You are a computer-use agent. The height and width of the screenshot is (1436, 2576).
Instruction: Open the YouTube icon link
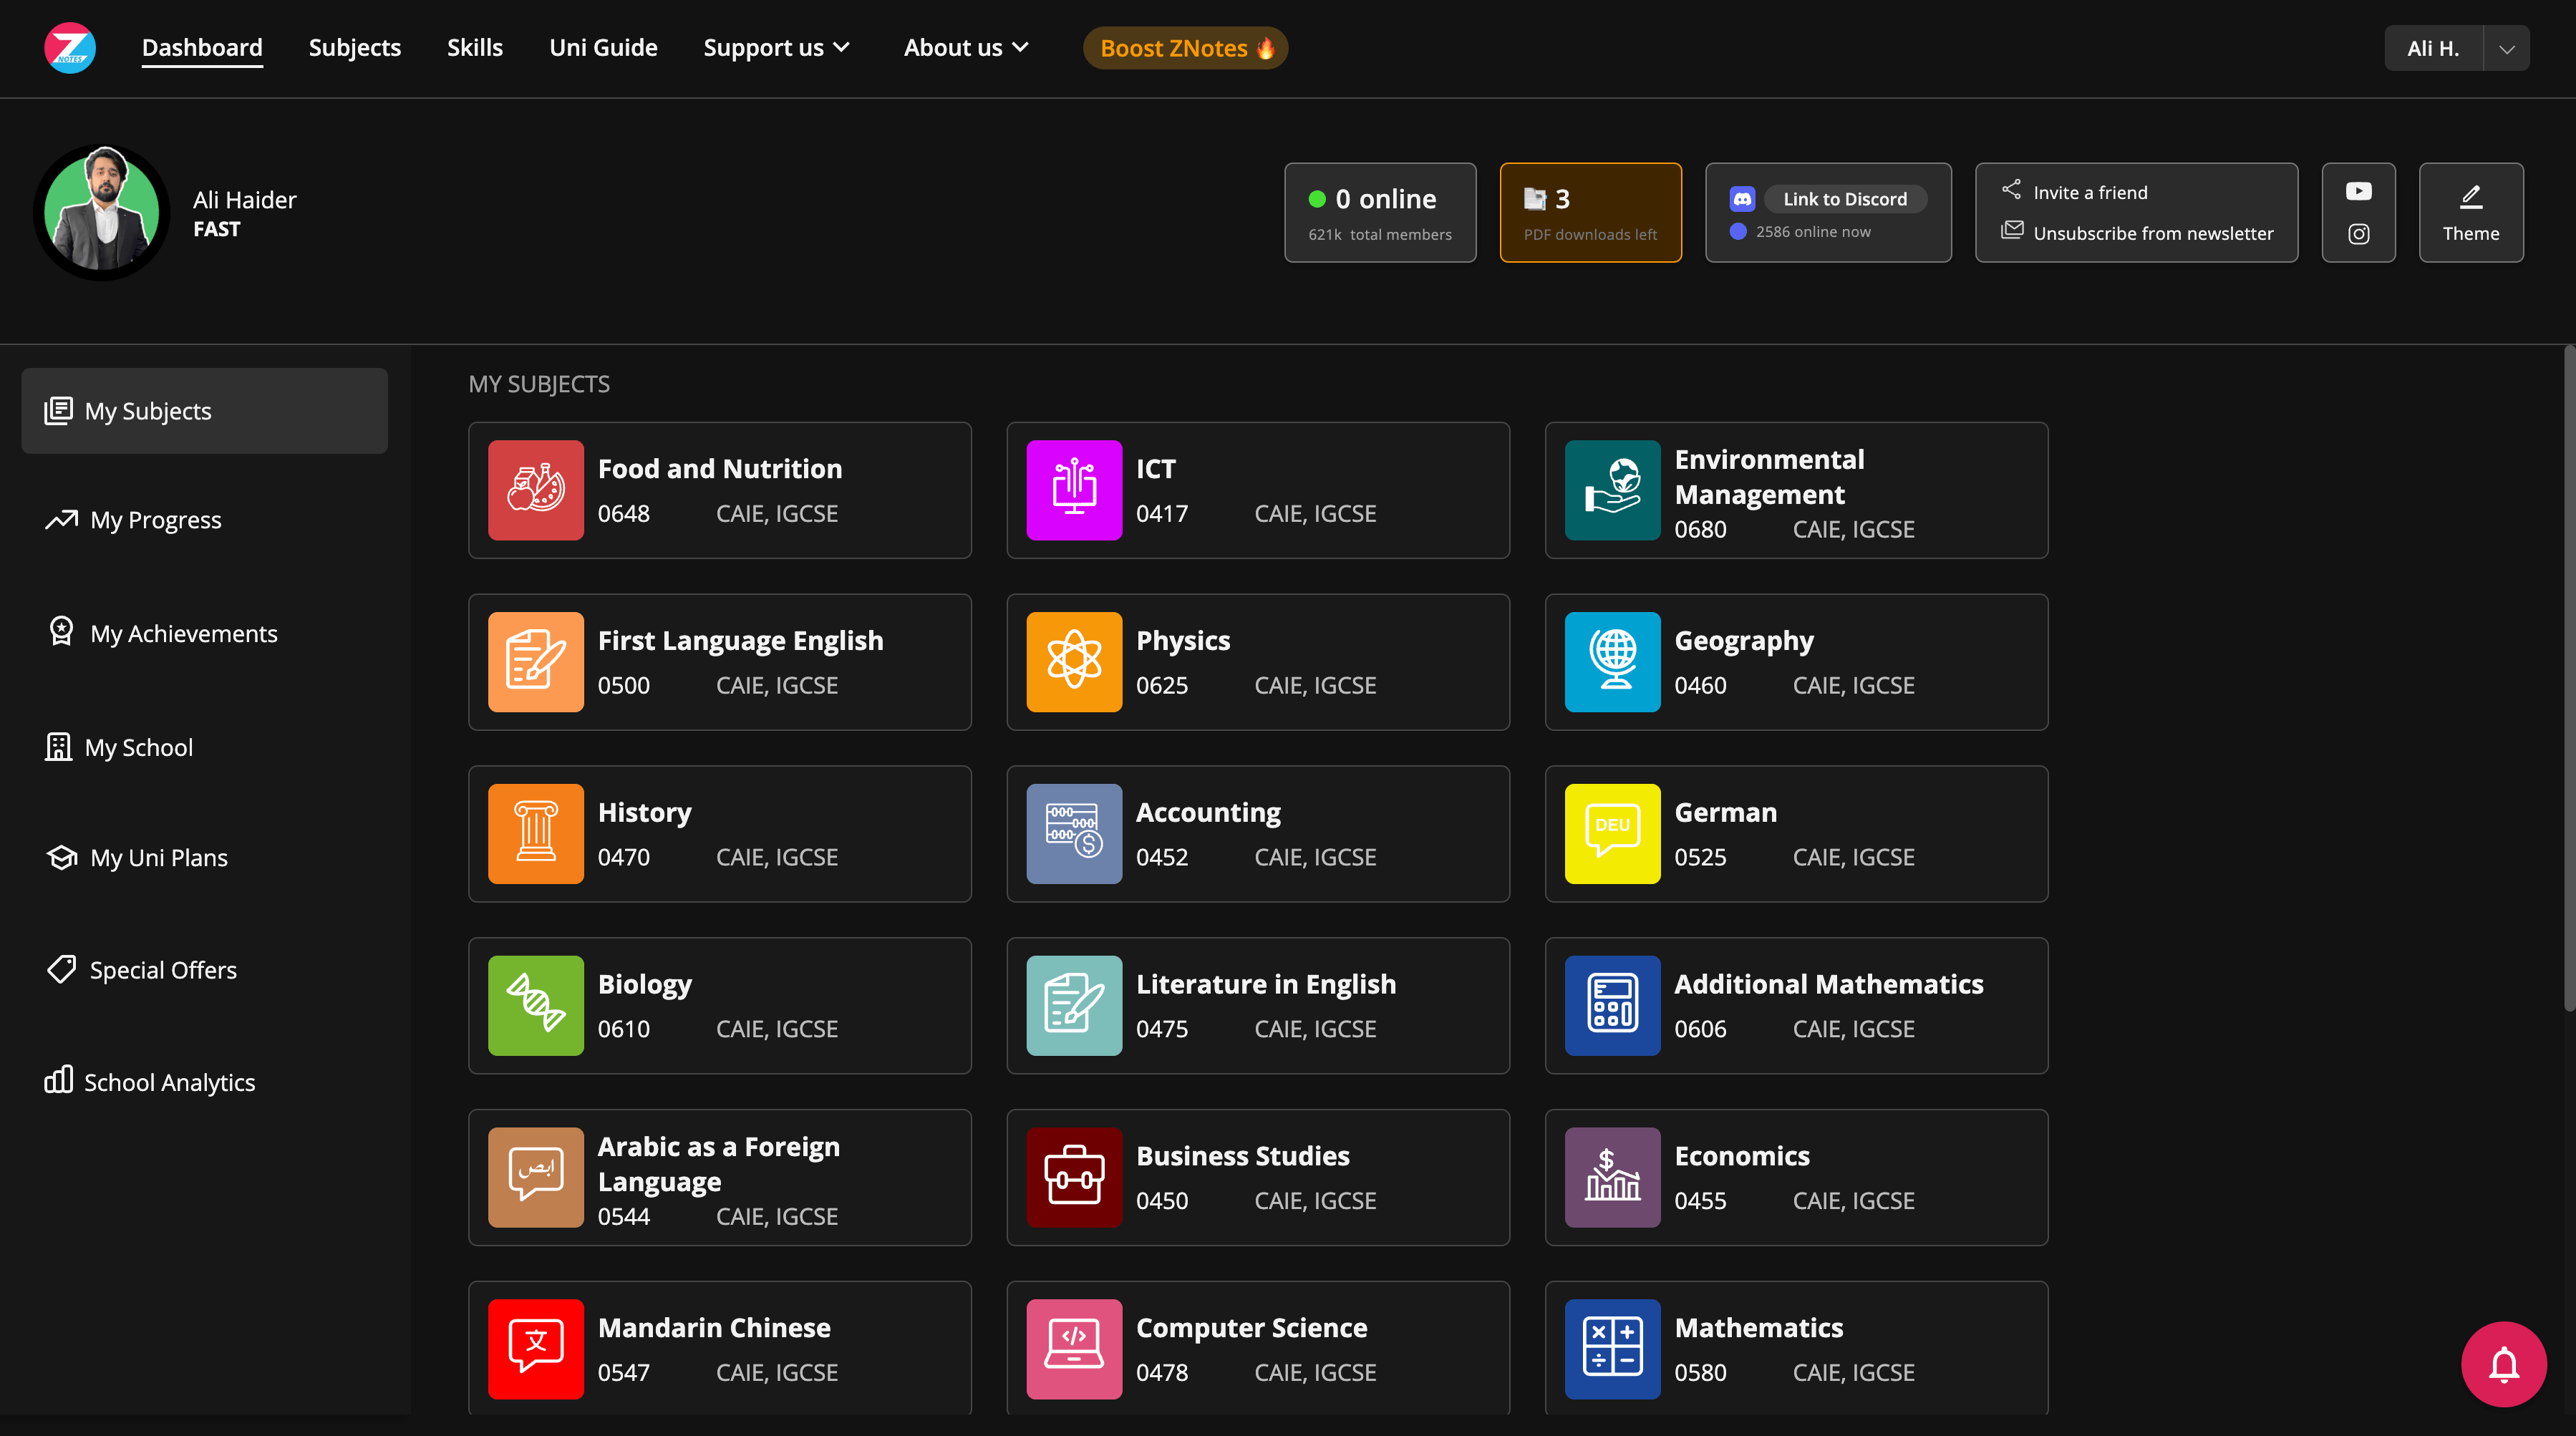[x=2358, y=191]
